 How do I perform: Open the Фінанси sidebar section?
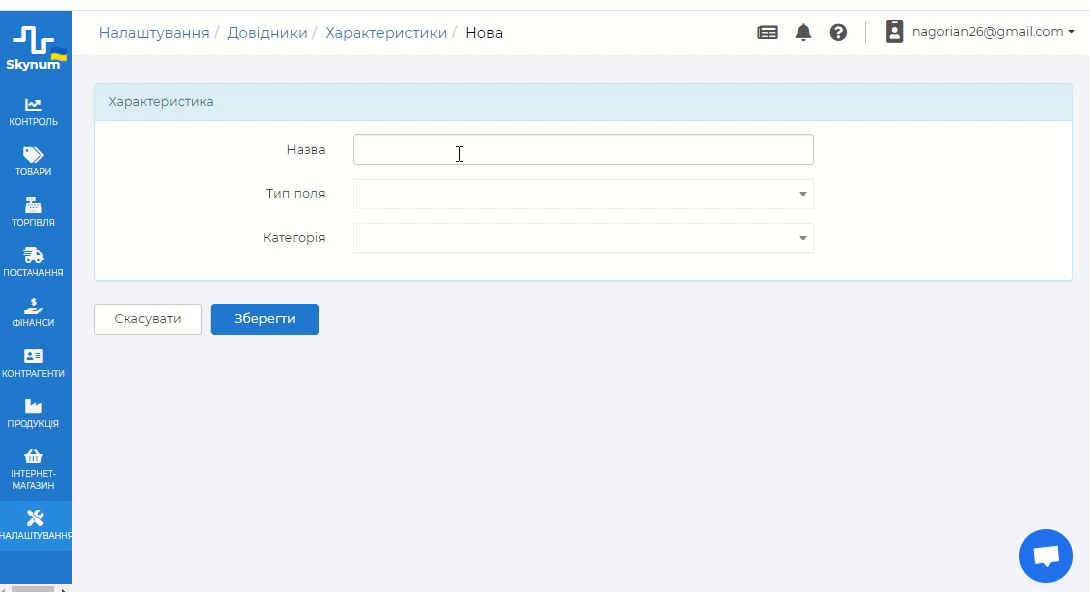33,313
